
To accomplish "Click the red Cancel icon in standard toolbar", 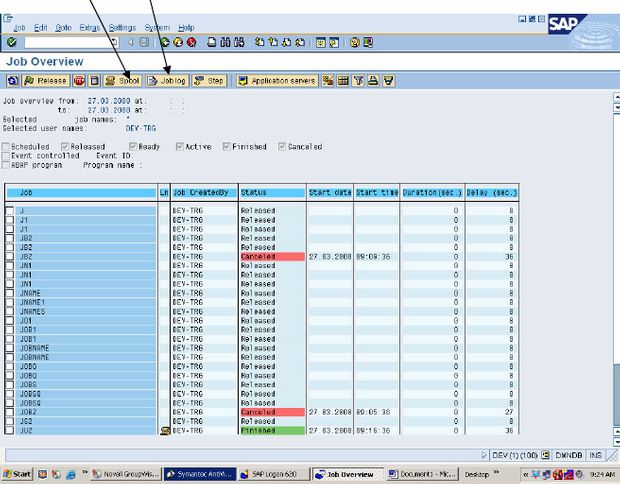I will [x=191, y=42].
